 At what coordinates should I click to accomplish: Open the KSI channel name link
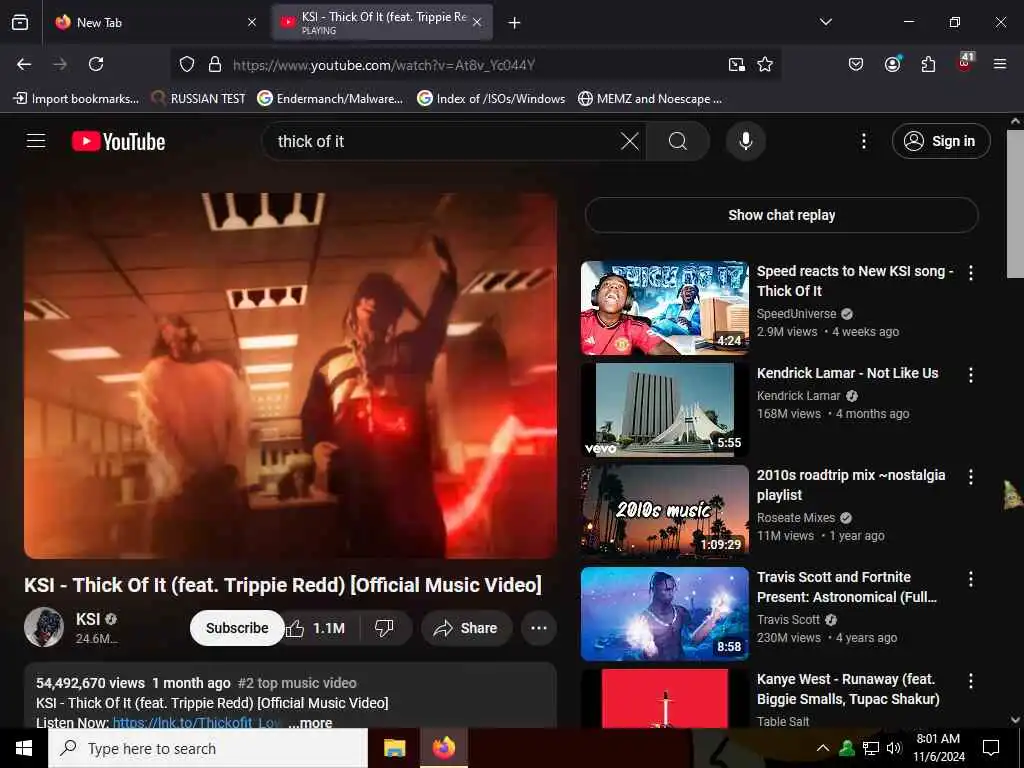(88, 619)
